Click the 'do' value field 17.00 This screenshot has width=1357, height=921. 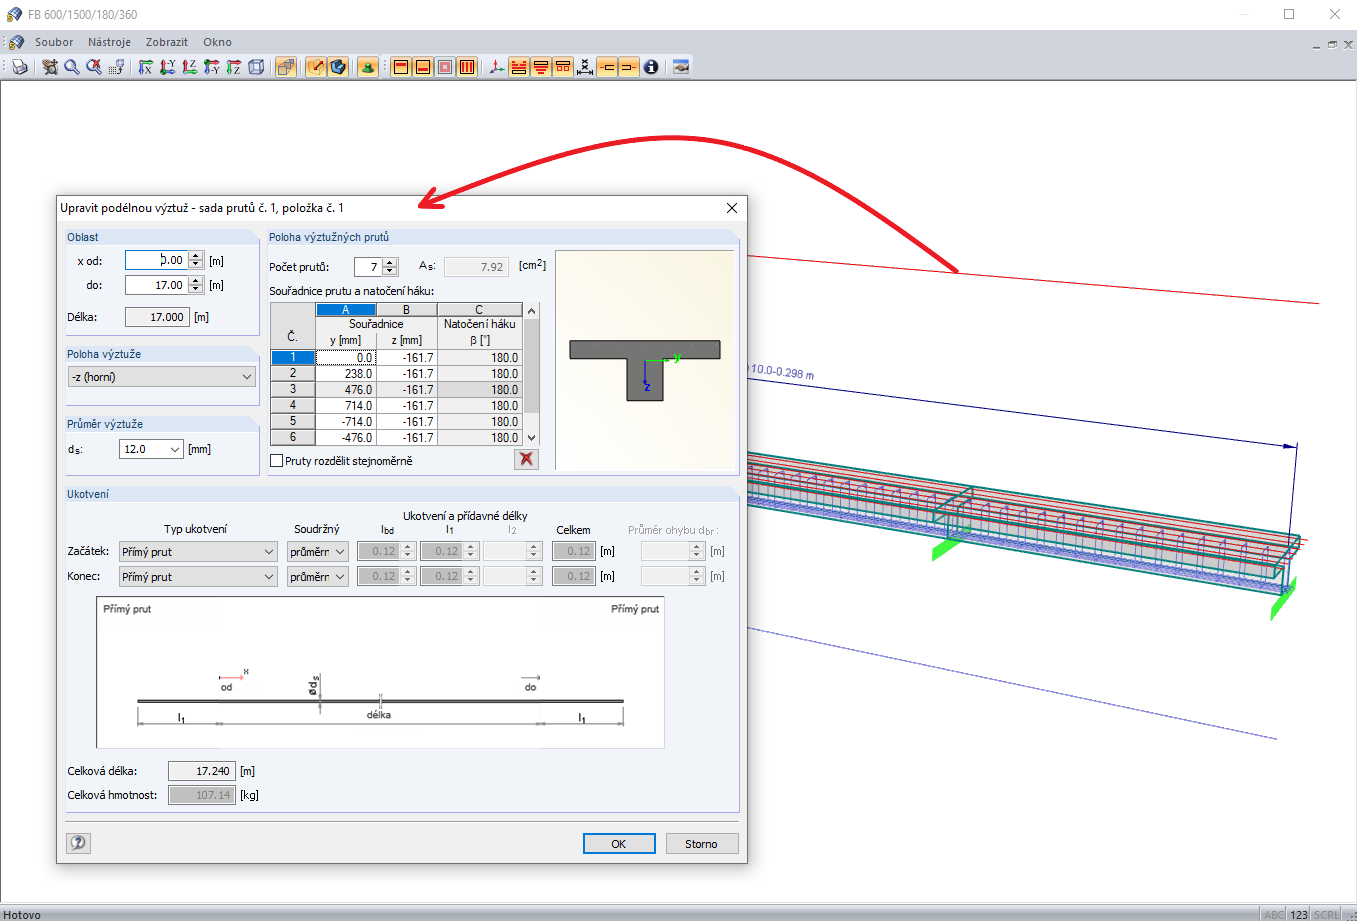point(156,285)
